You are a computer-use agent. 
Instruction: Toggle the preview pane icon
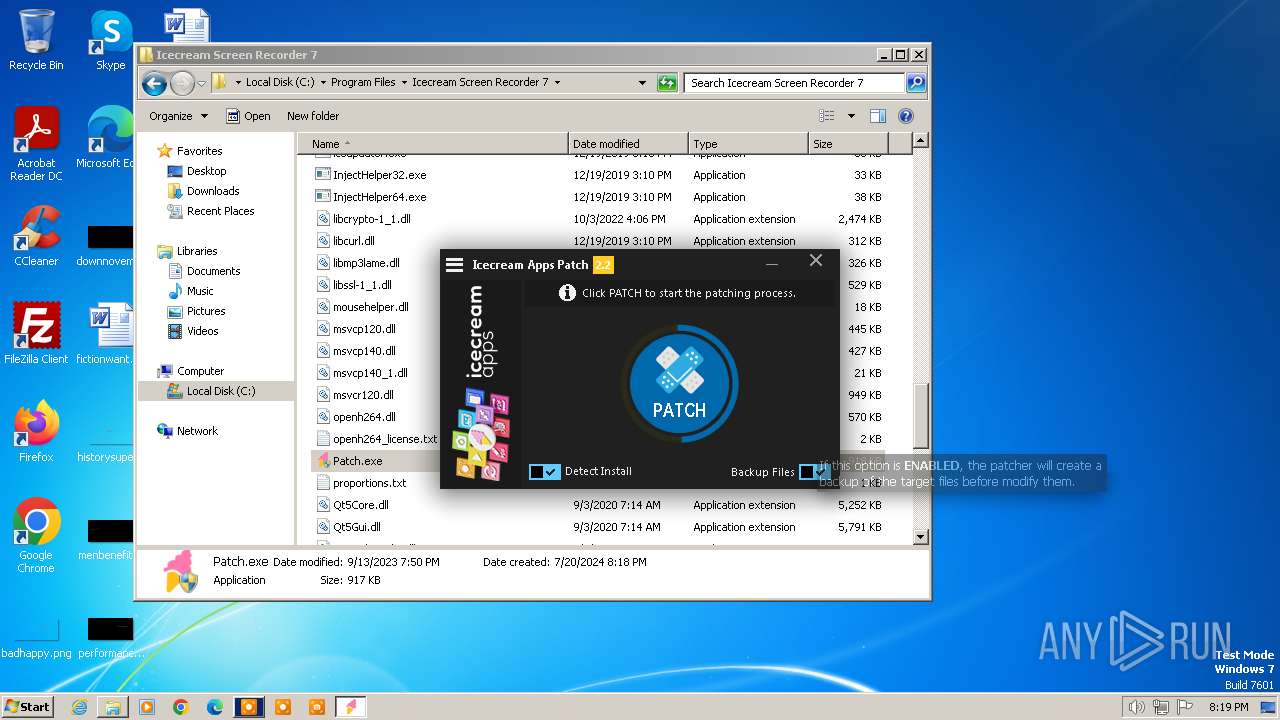(877, 116)
